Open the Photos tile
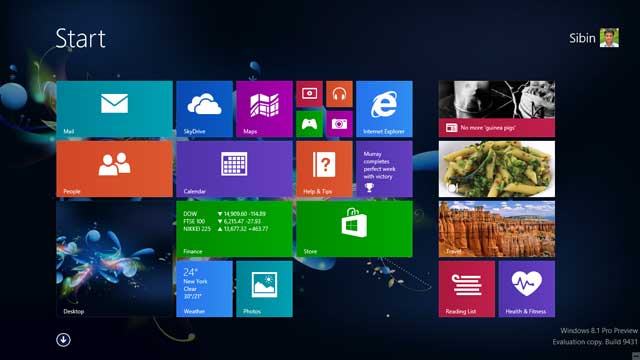Screen dimensions: 640x360 coord(264,289)
